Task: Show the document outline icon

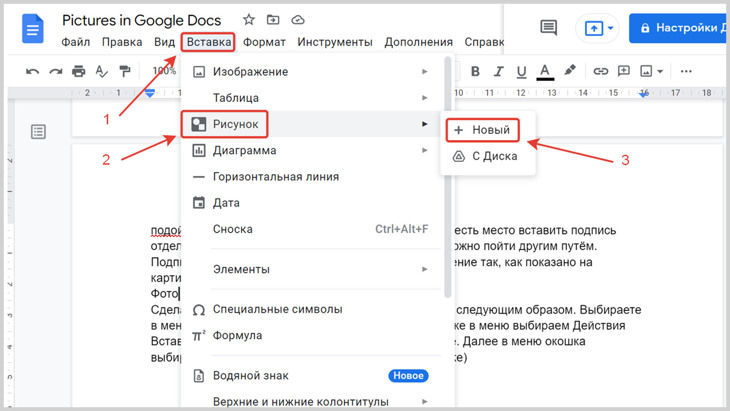Action: click(38, 132)
